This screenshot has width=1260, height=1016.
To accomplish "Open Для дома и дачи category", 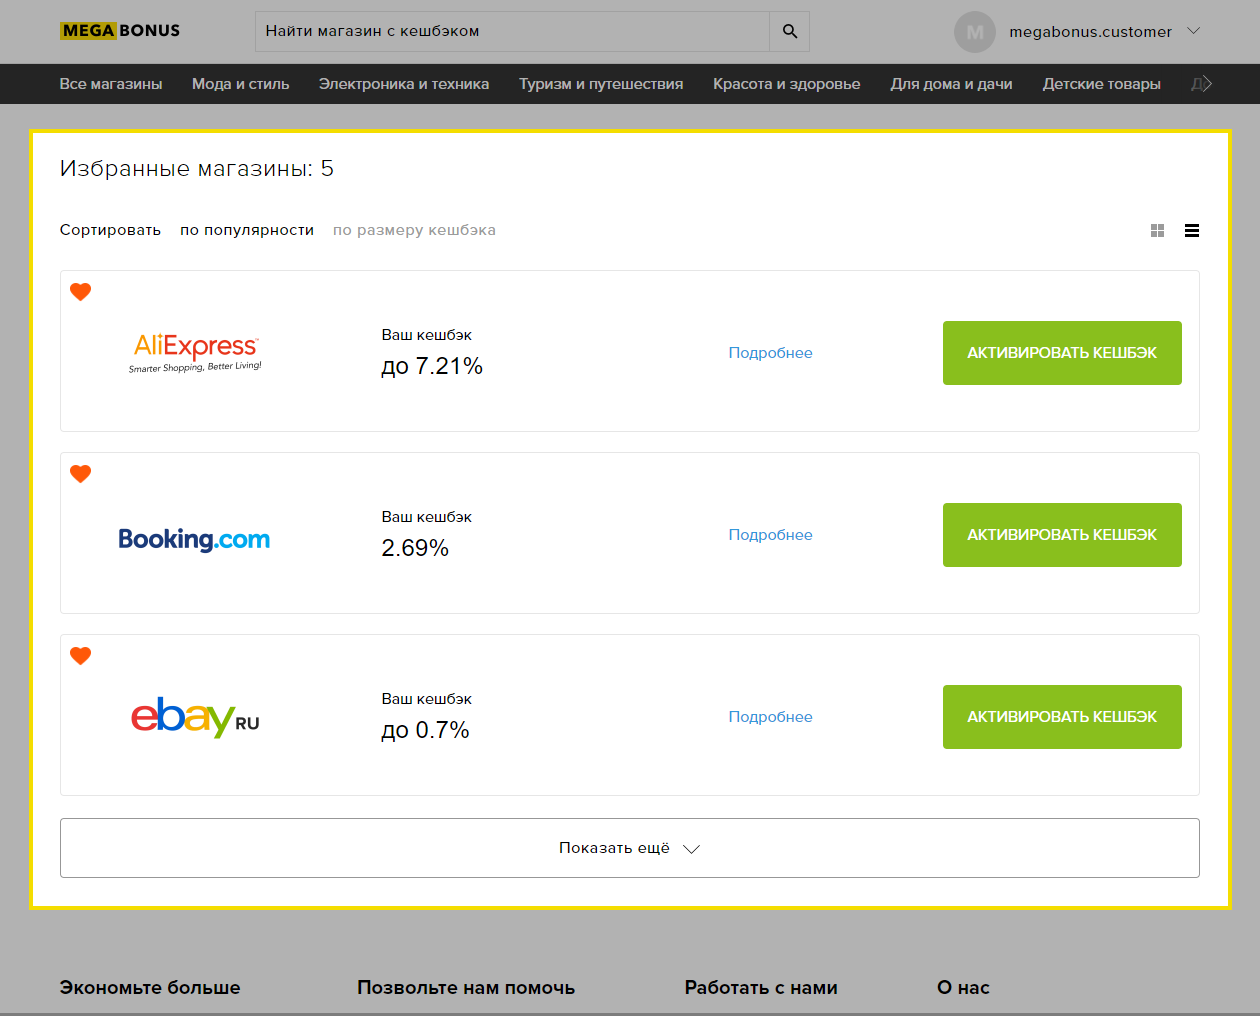I will click(952, 84).
